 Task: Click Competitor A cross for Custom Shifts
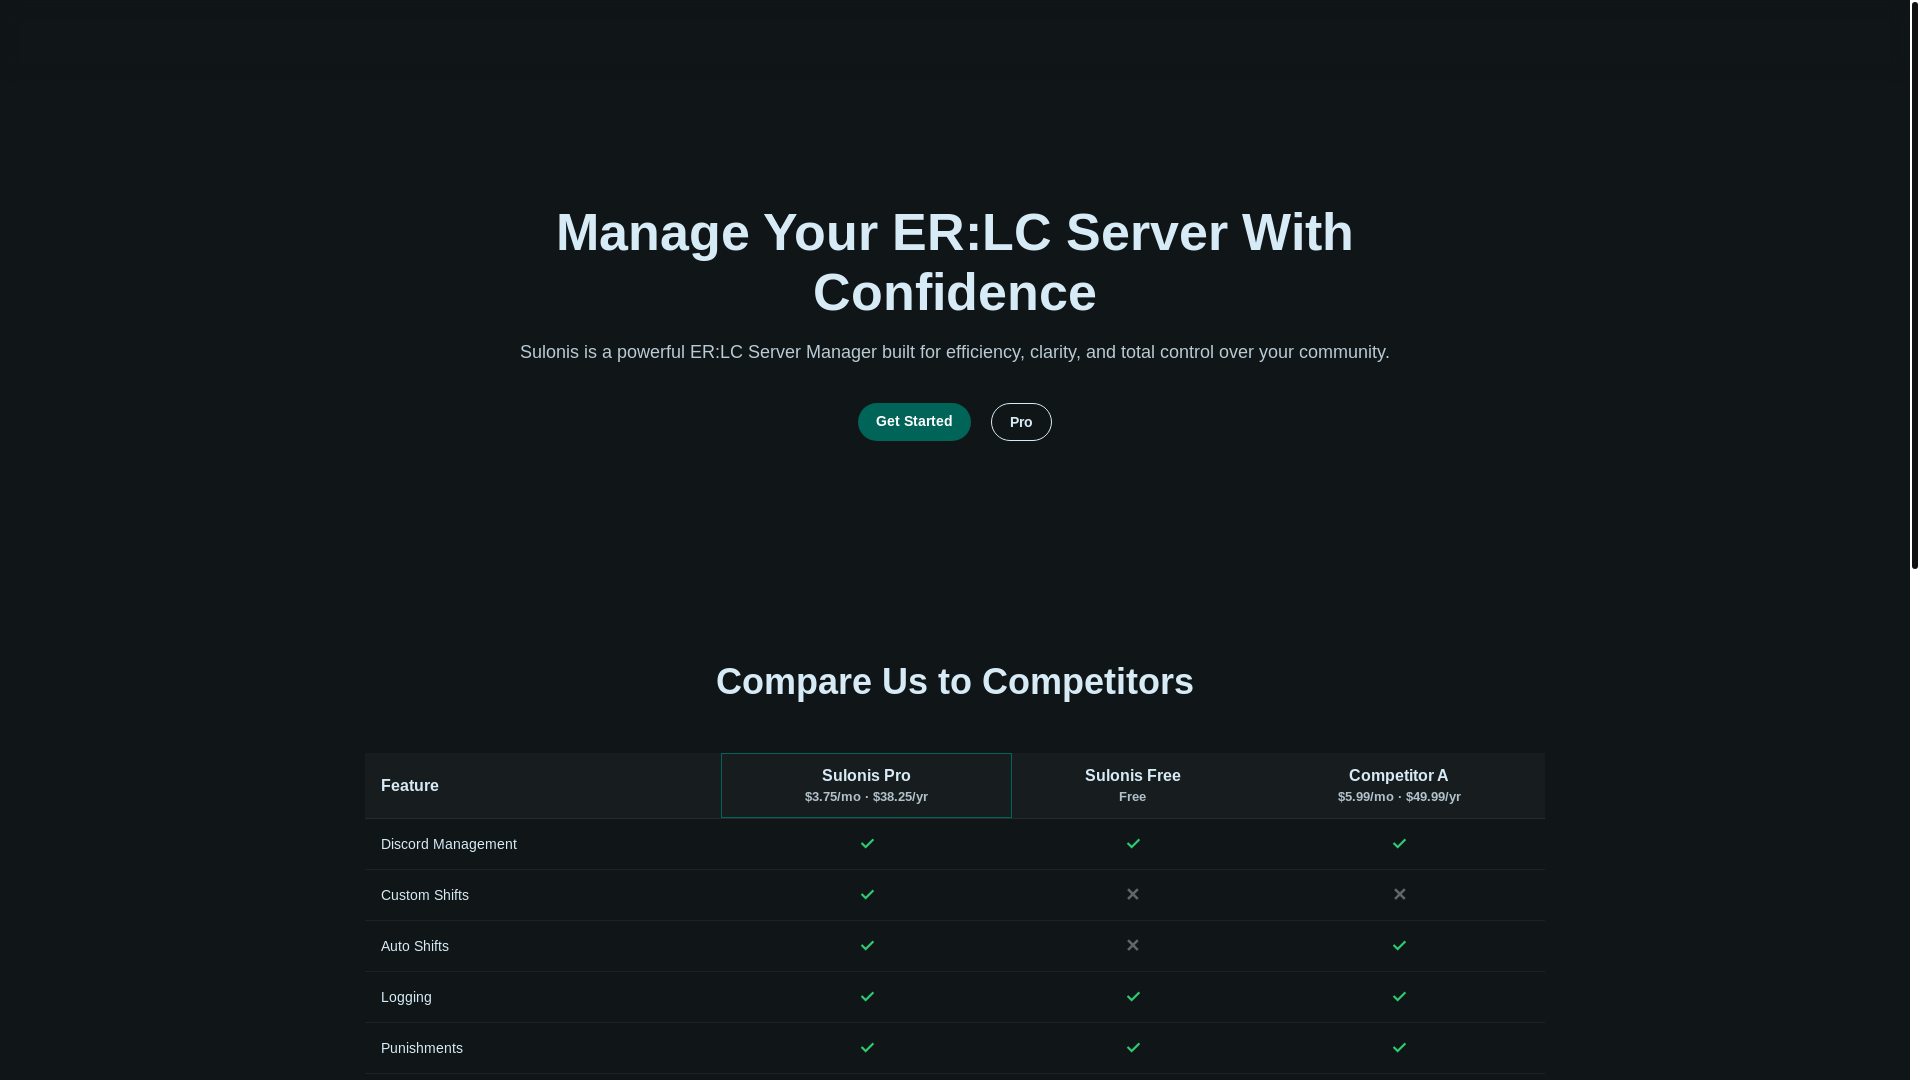(1399, 894)
